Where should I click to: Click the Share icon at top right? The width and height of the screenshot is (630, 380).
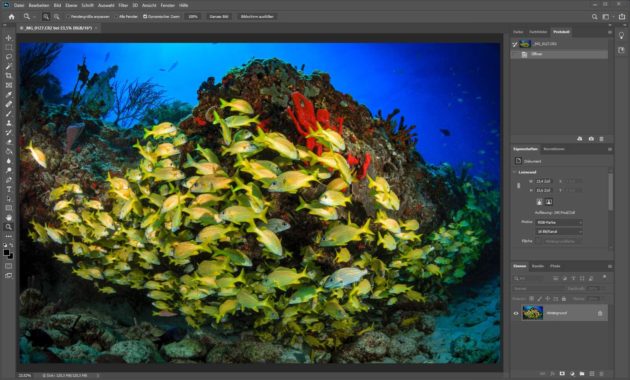point(622,17)
